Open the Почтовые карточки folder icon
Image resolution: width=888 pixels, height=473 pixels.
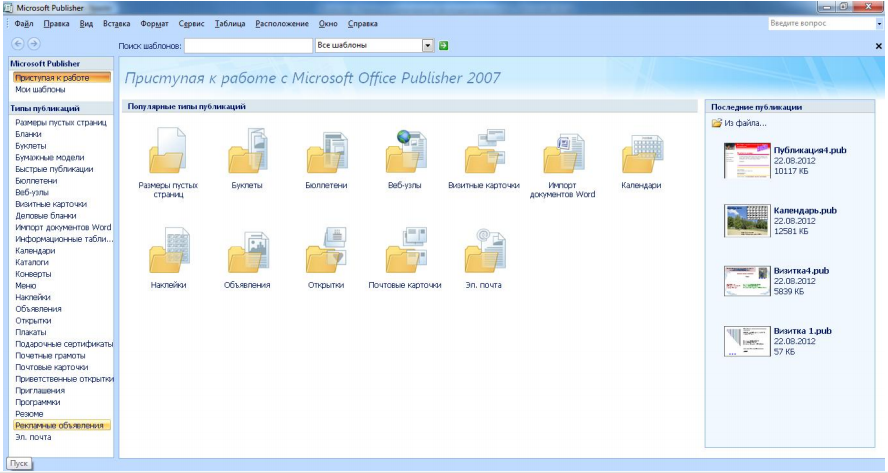pyautogui.click(x=405, y=250)
